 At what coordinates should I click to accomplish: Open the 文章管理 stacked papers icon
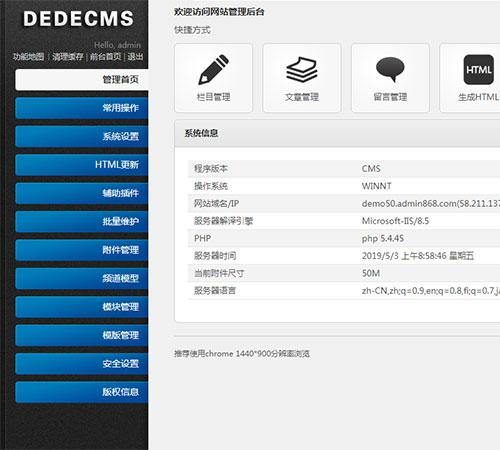click(302, 69)
